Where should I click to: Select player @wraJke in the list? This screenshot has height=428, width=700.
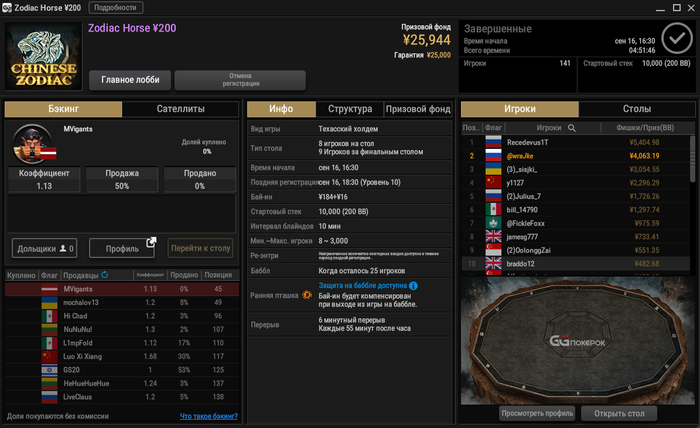click(x=575, y=156)
